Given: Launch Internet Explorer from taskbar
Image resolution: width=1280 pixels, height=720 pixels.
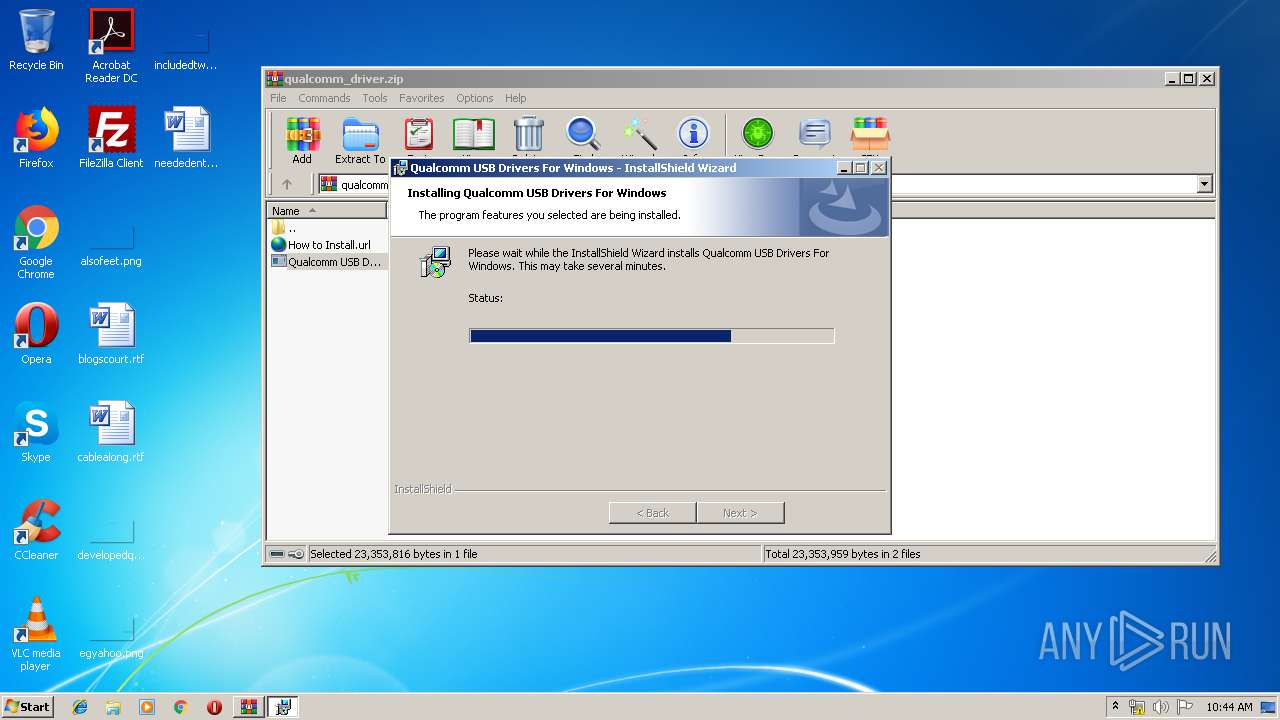Looking at the screenshot, I should pos(80,707).
